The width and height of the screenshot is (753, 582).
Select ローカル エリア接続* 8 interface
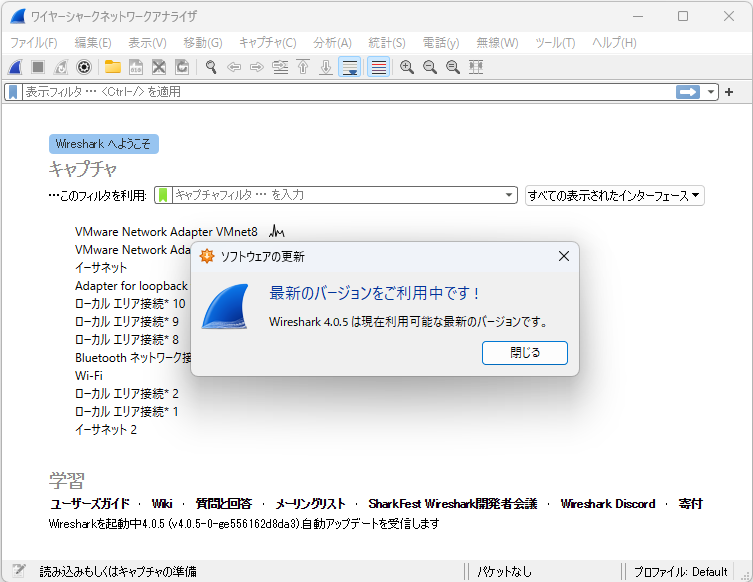(127, 340)
